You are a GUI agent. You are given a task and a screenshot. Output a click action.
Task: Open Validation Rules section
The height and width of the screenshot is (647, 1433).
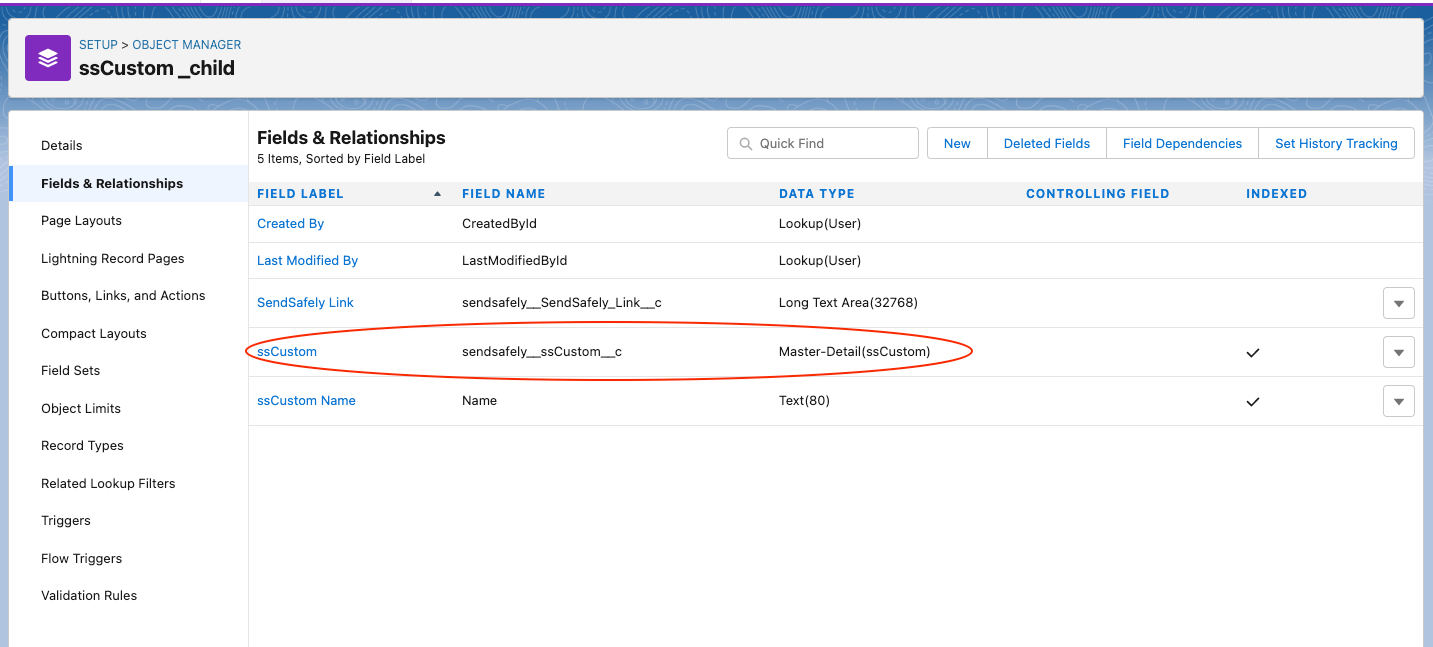89,596
